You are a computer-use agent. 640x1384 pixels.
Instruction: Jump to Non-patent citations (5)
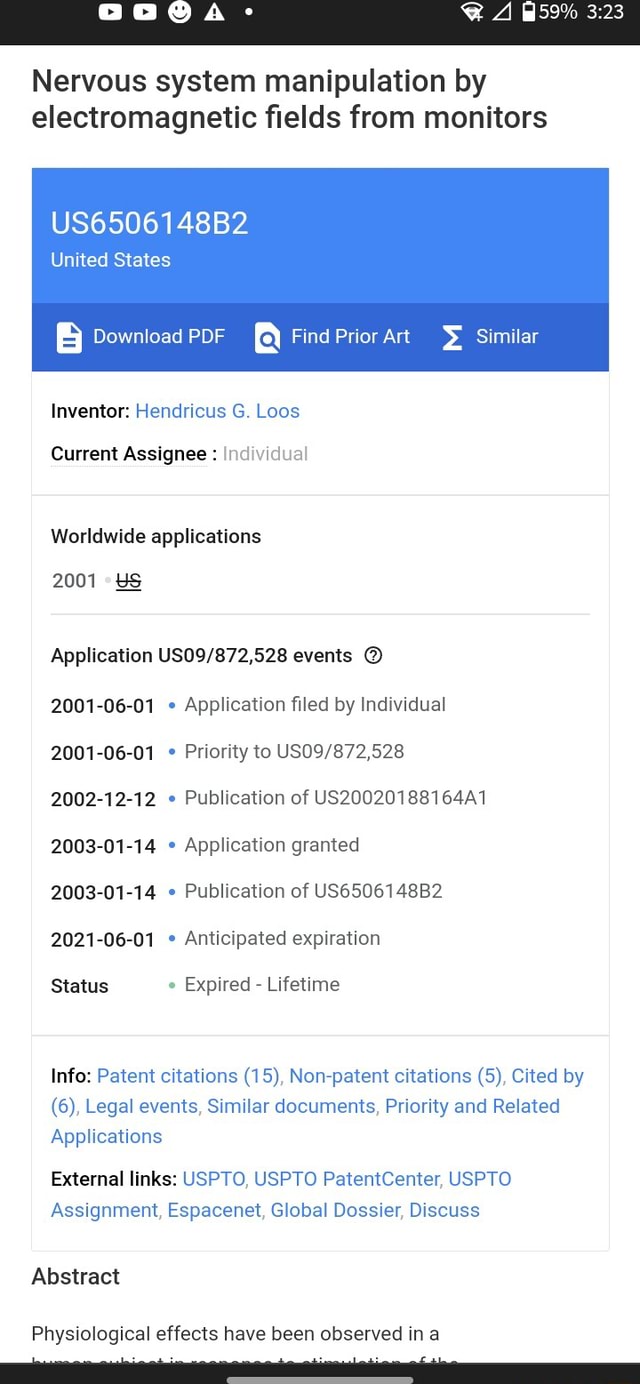coord(396,1076)
